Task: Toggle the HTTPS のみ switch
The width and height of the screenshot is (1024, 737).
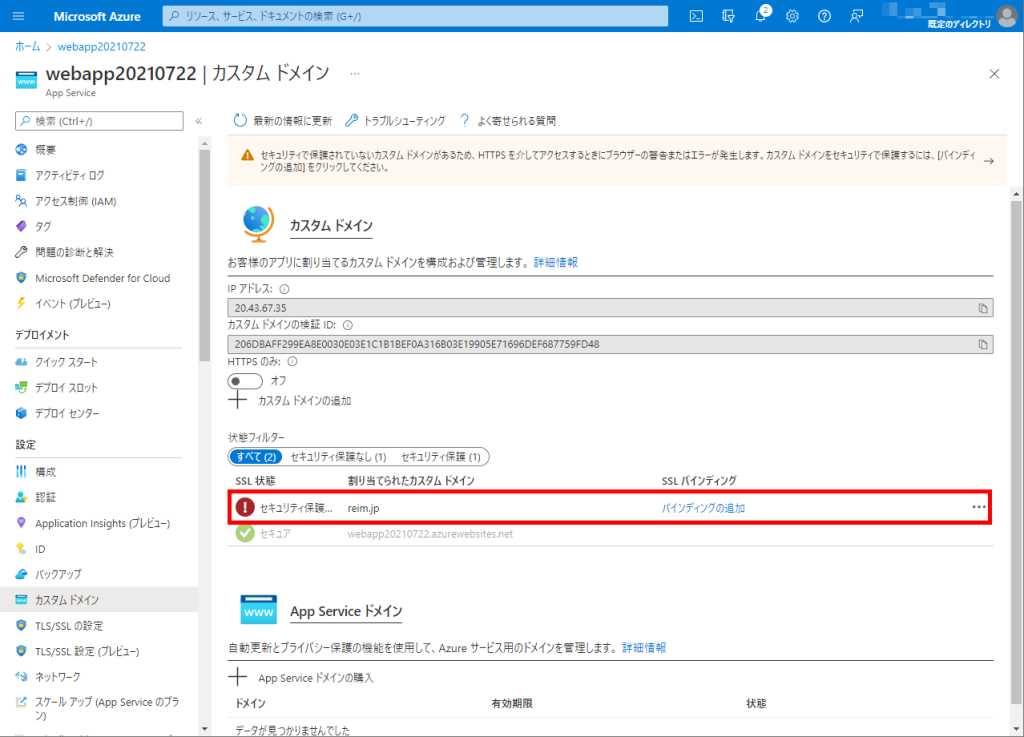Action: (245, 381)
